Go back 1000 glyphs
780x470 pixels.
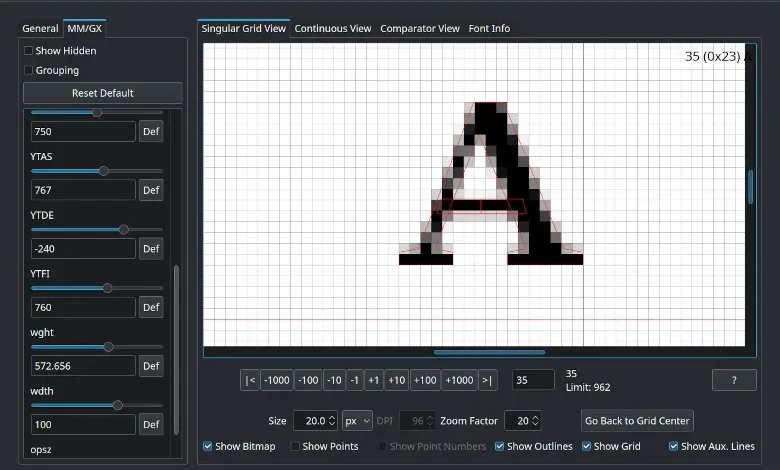click(x=277, y=380)
